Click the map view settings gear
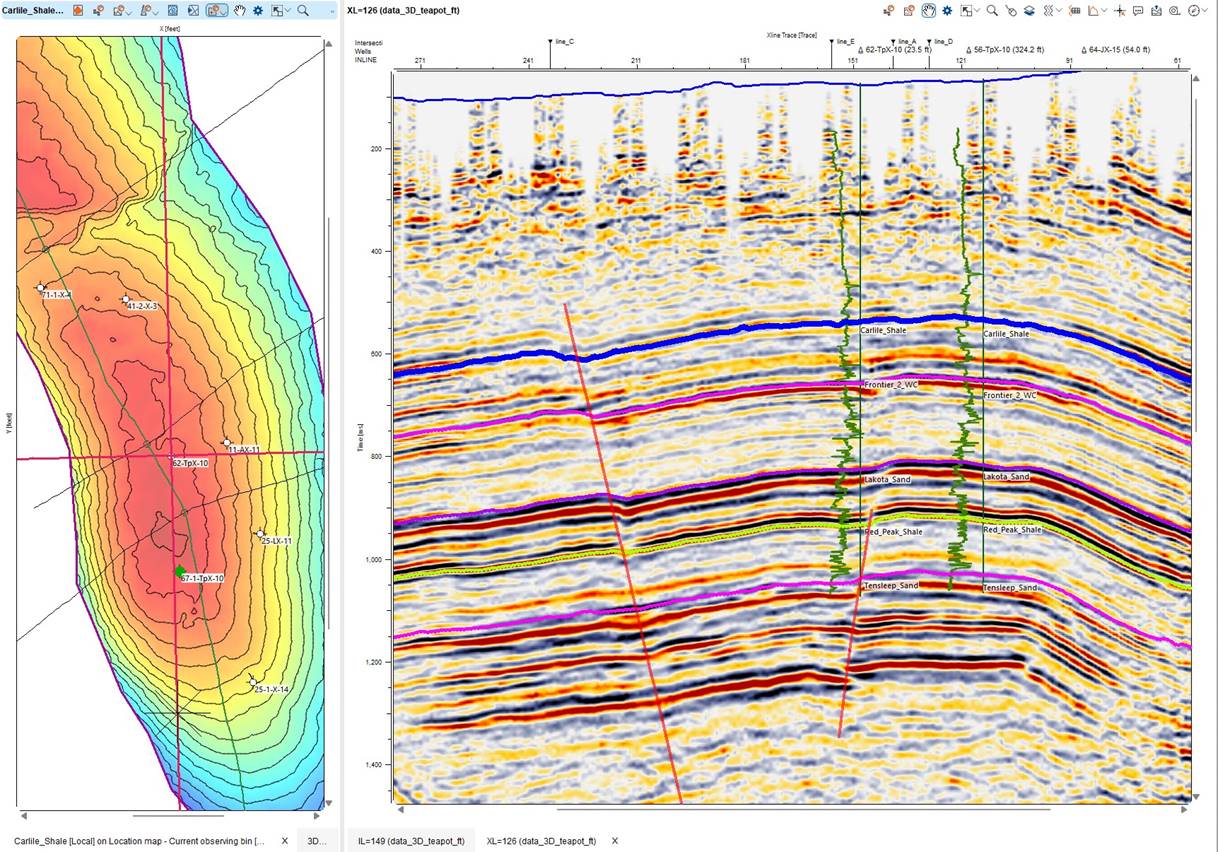Viewport: 1218px width, 852px height. (258, 11)
